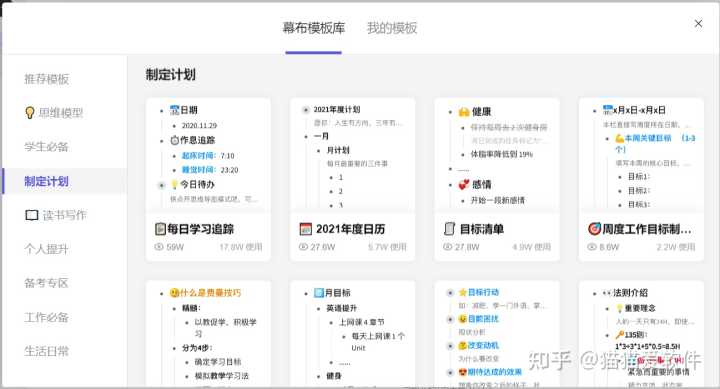Click 2.2W 使用 usage count
720x389 pixels.
point(675,247)
